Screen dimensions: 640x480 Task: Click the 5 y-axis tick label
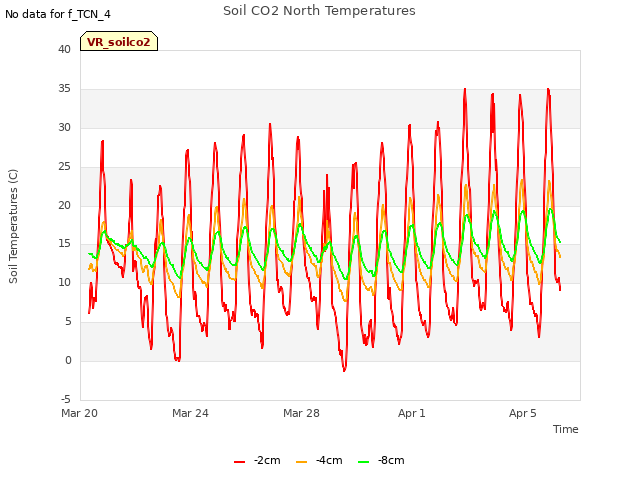[x=68, y=322]
